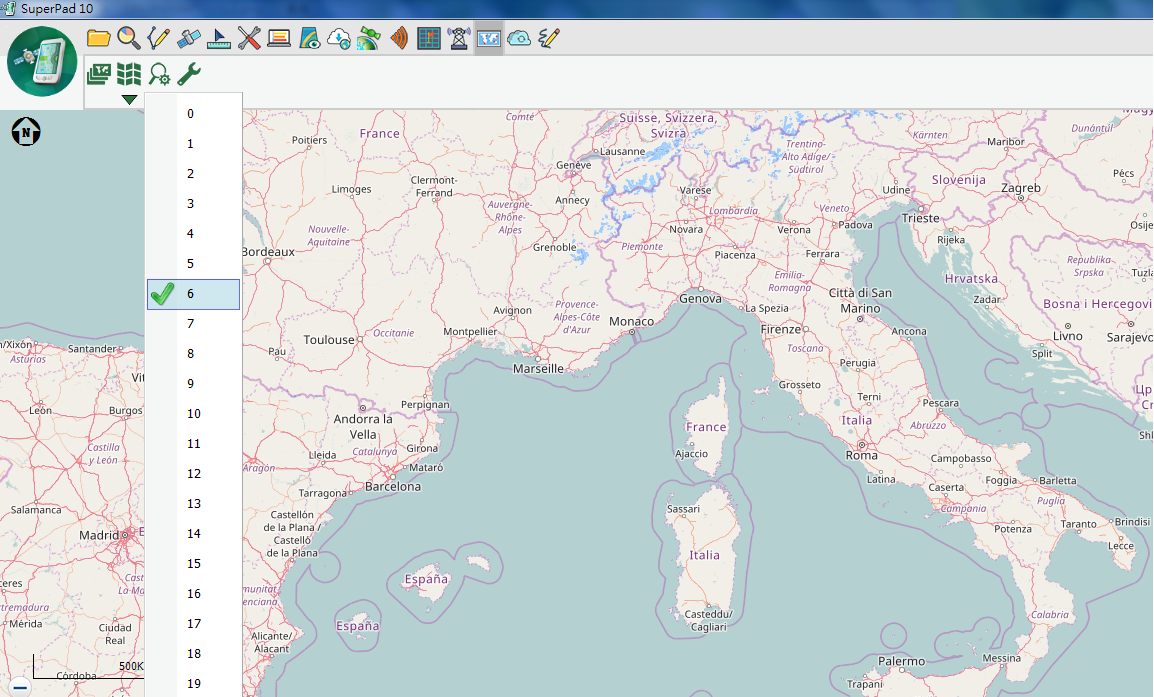This screenshot has height=697, width=1154.
Task: Select the ruler measure tool icon
Action: pyautogui.click(x=219, y=38)
